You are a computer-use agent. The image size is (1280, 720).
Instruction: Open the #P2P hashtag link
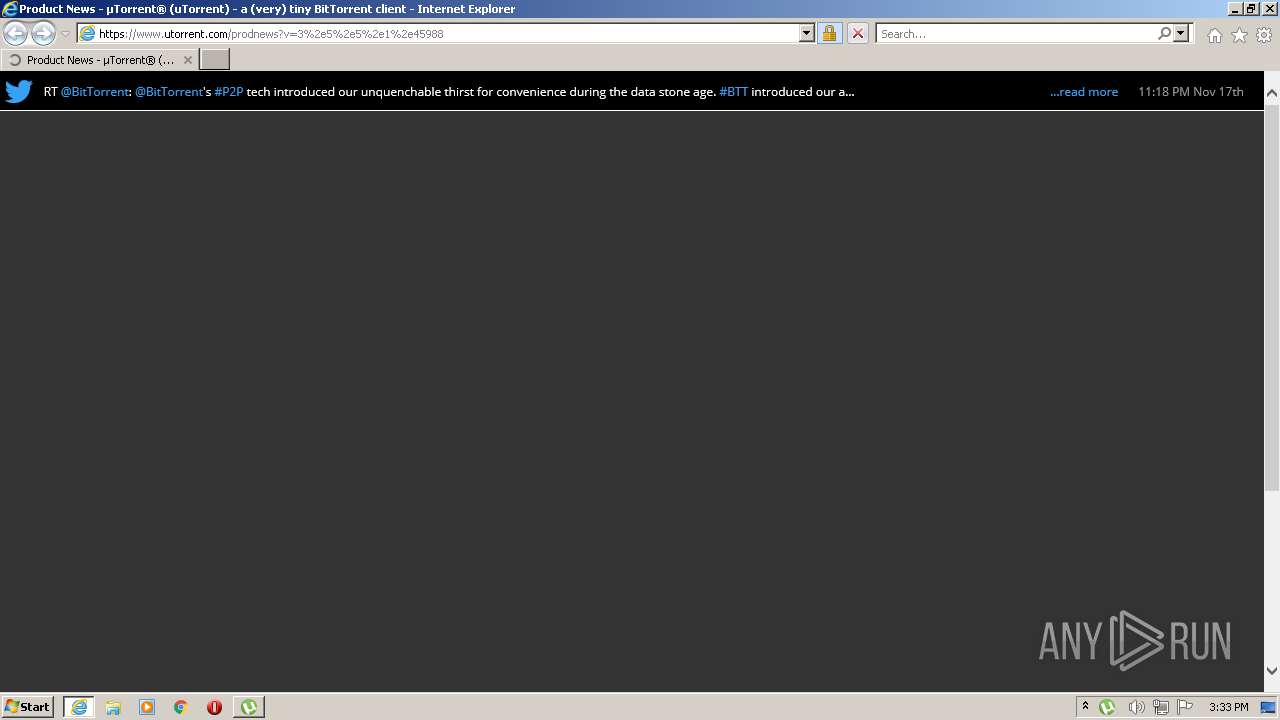pyautogui.click(x=229, y=92)
